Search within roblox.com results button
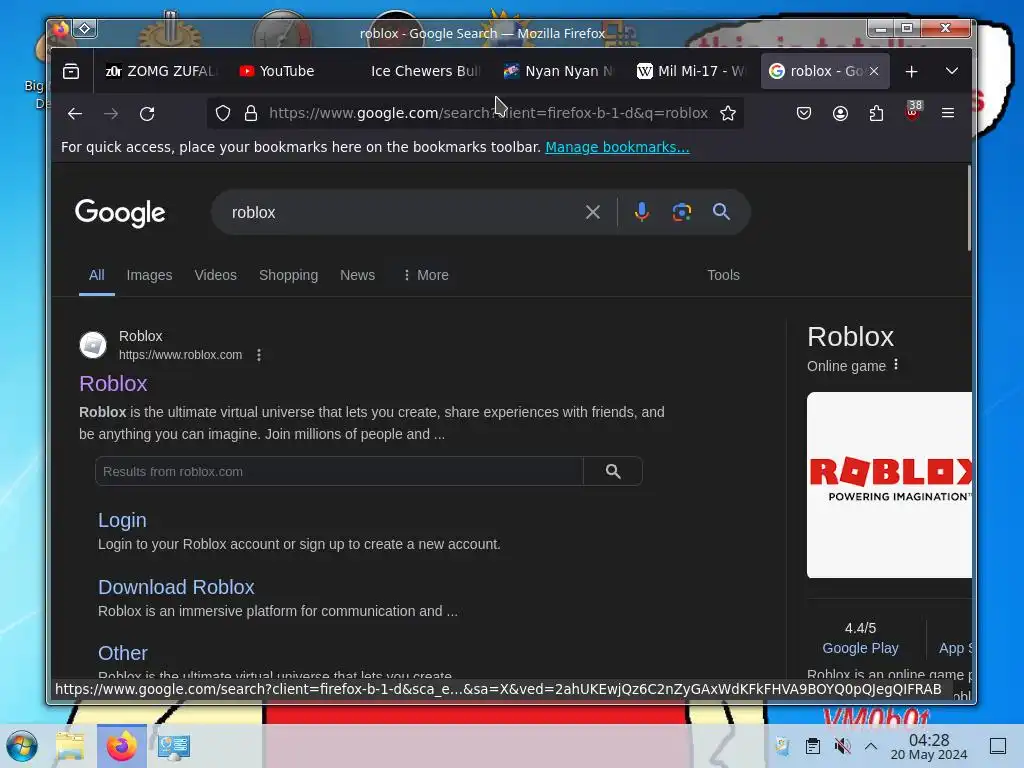Screen dimensions: 1024x768 [x=613, y=472]
